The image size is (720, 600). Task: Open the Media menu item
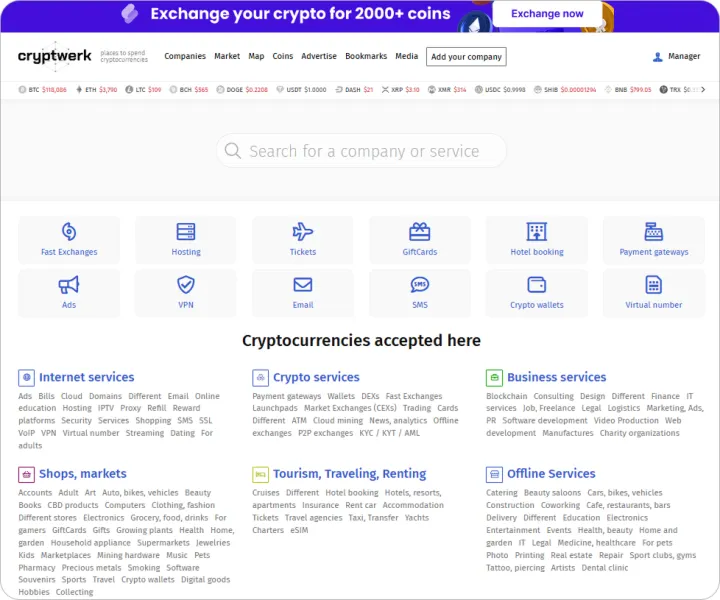click(x=406, y=56)
